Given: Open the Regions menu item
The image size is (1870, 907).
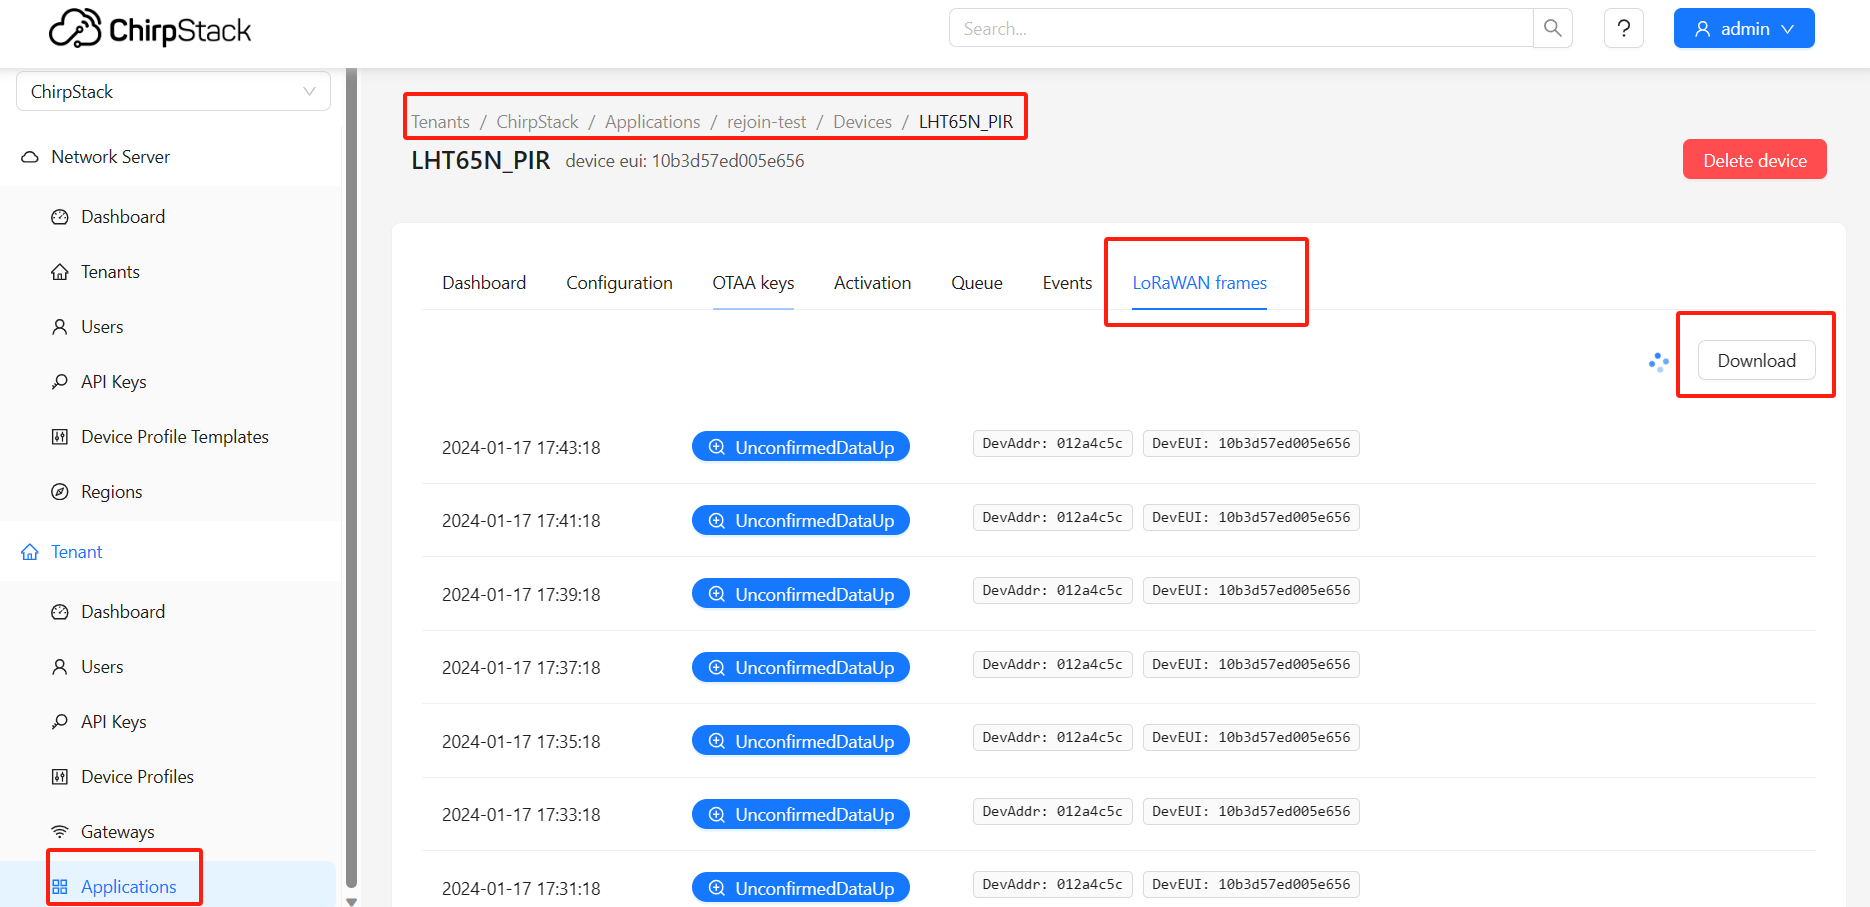Looking at the screenshot, I should 111,492.
